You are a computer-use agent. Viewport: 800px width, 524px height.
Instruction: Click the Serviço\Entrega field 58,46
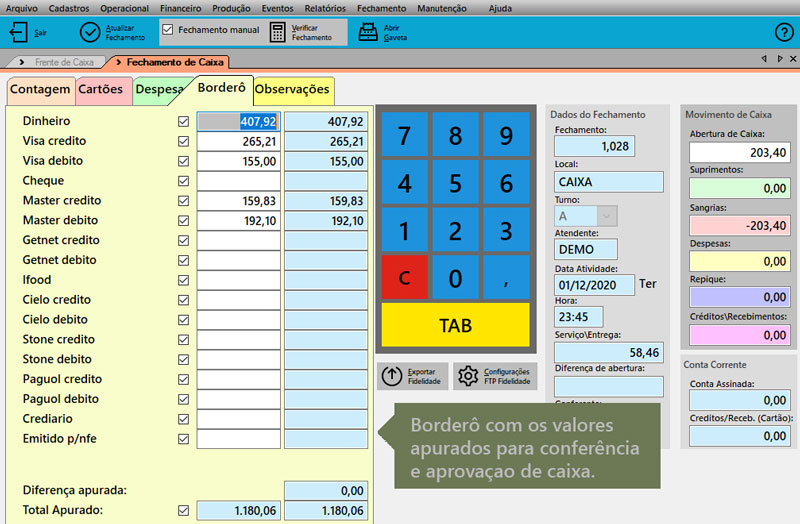(609, 353)
